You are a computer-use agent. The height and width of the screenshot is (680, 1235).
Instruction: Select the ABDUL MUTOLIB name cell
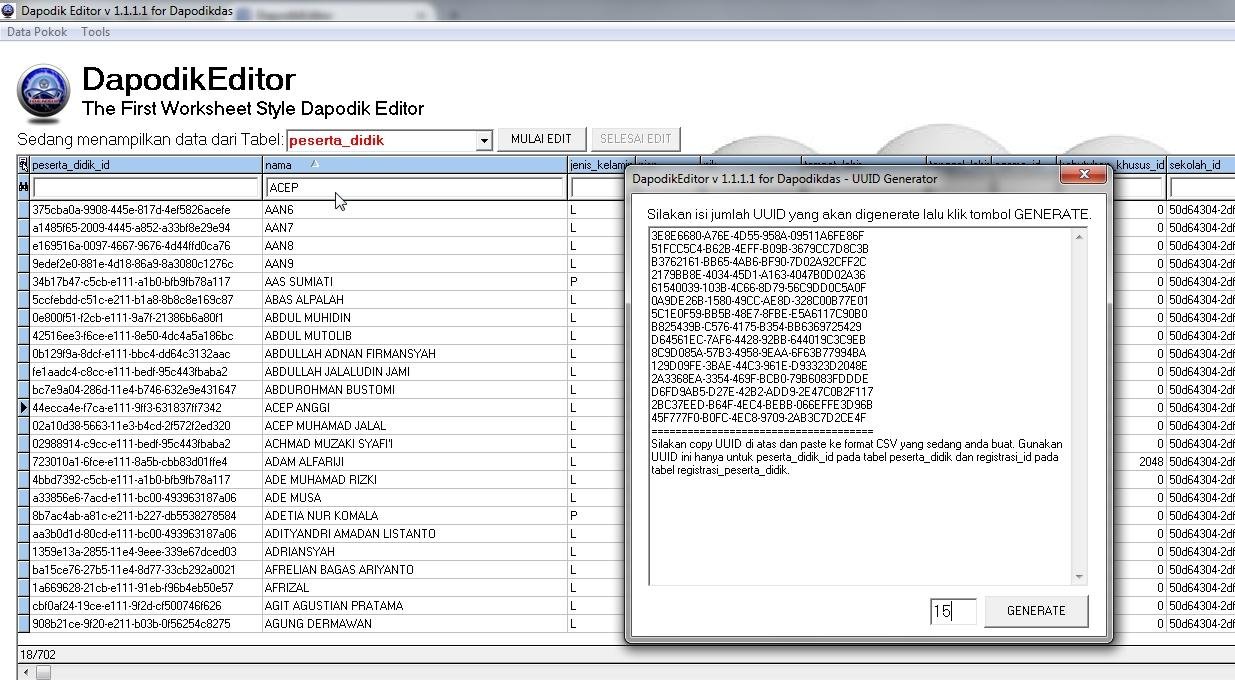[415, 336]
